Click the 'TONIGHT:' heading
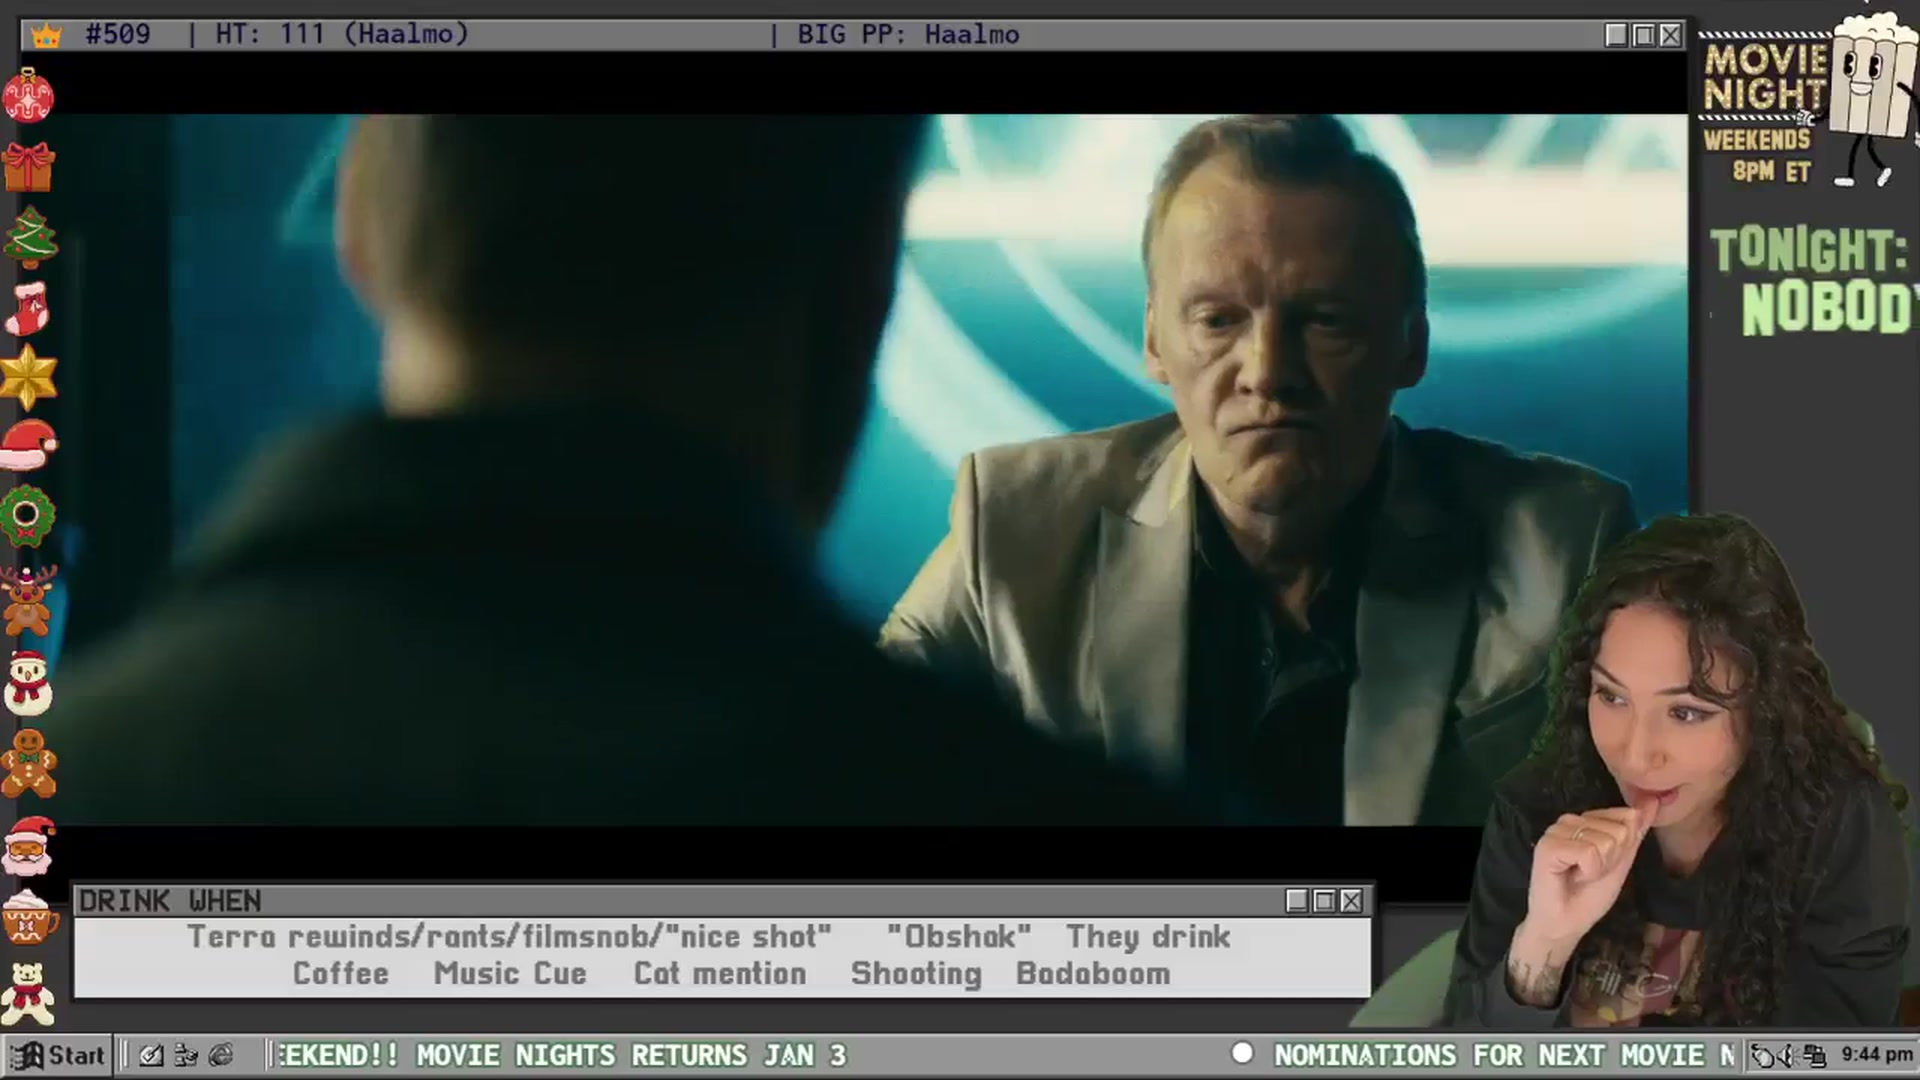Image resolution: width=1920 pixels, height=1080 pixels. coord(1808,250)
